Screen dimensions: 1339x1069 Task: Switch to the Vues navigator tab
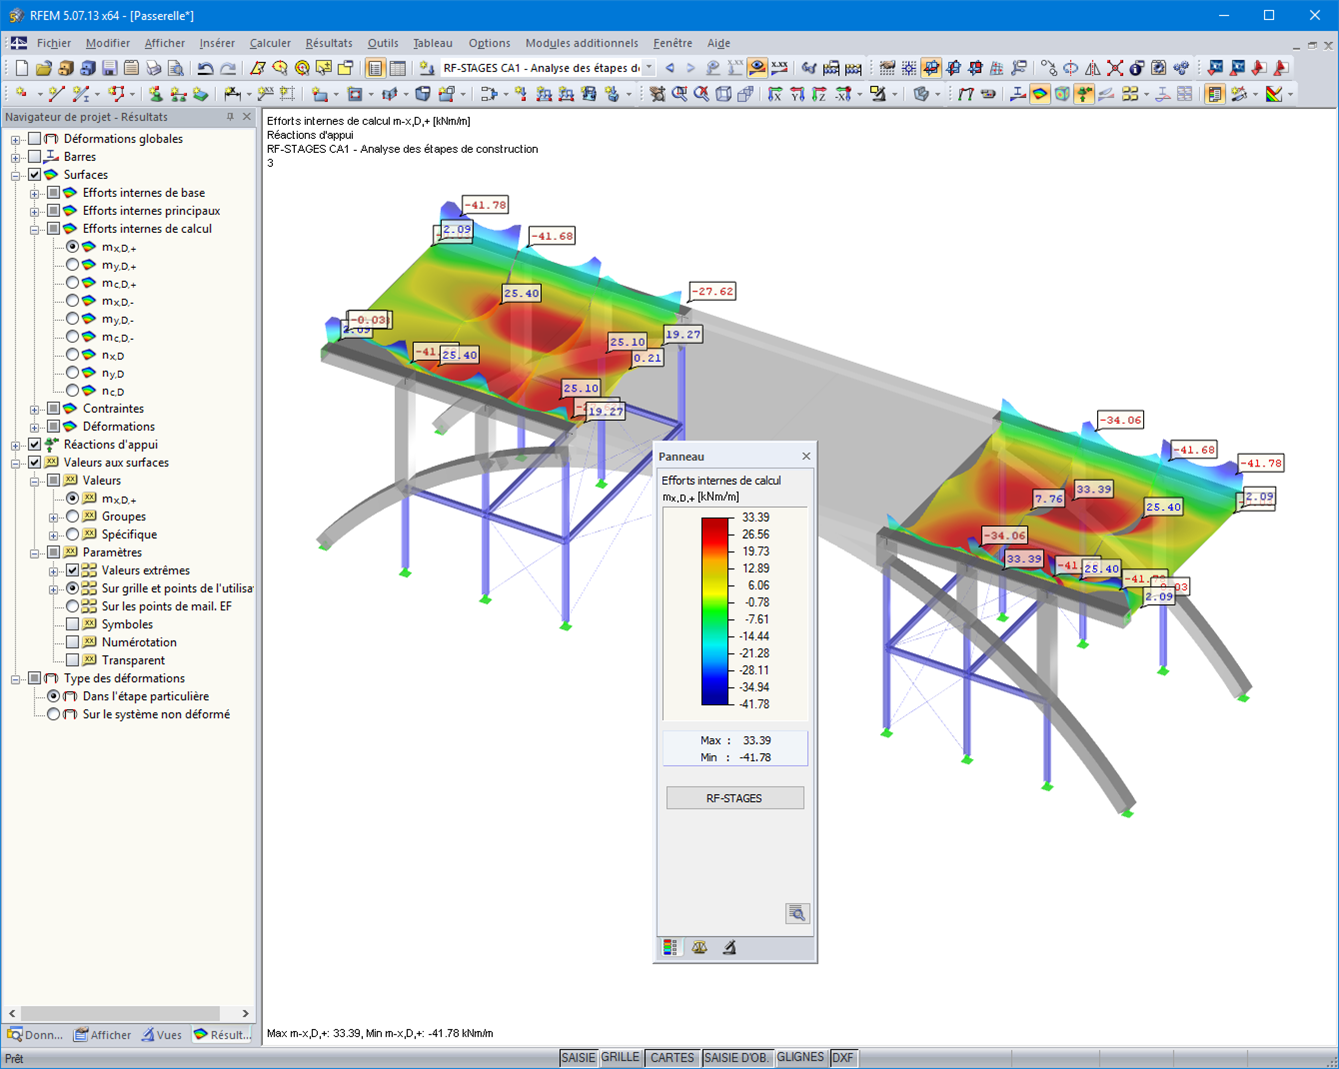click(x=161, y=1035)
